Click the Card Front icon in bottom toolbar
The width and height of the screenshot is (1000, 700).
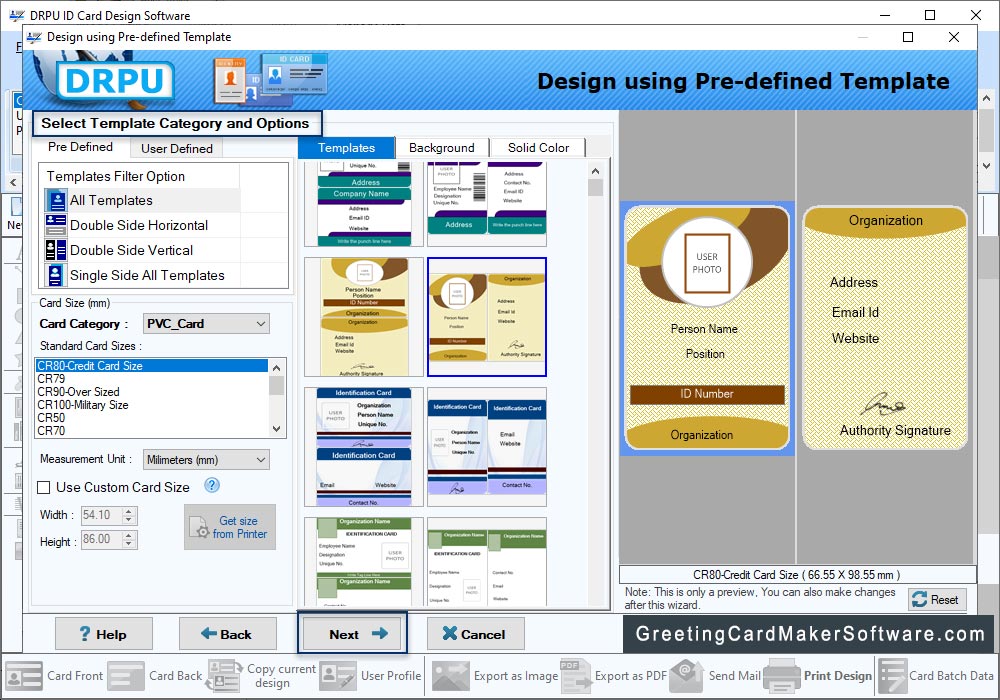pos(24,676)
